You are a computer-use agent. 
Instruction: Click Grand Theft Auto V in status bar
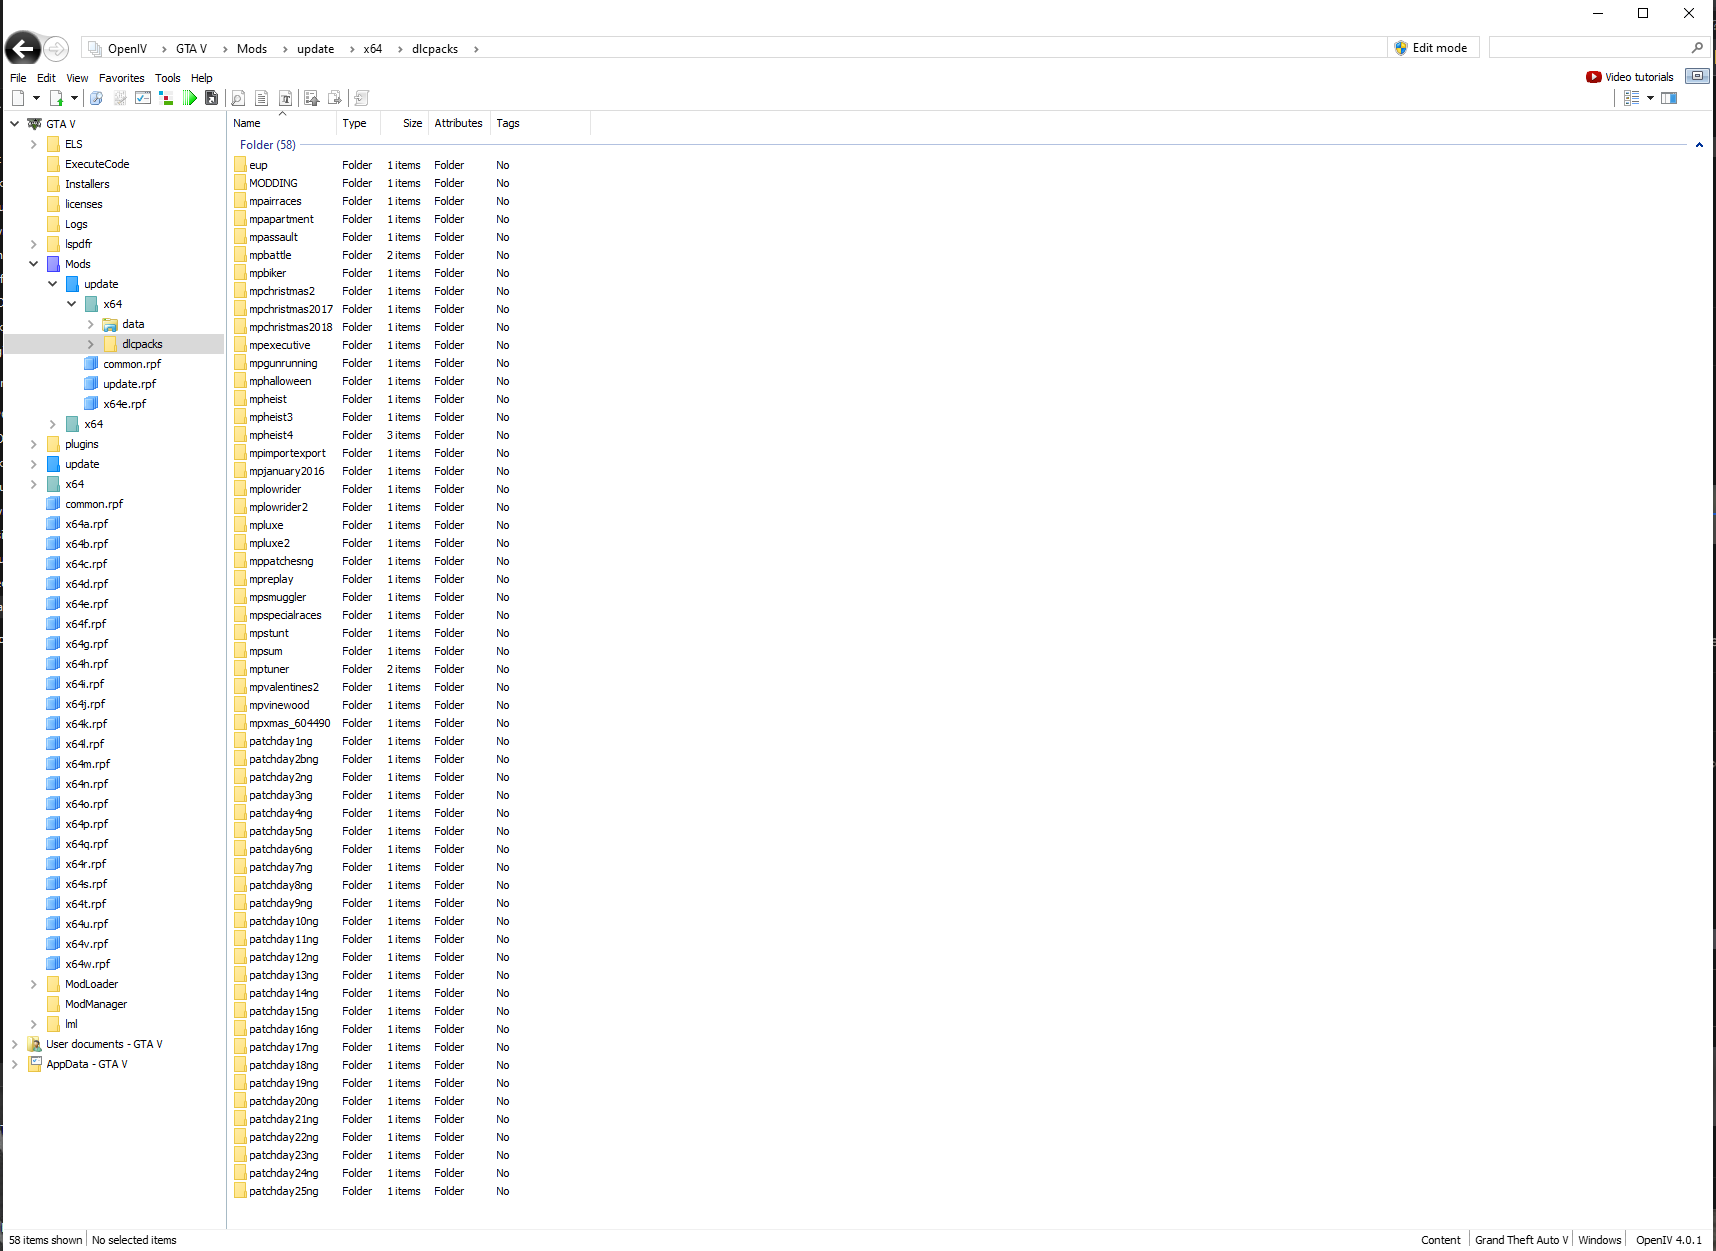[1521, 1240]
